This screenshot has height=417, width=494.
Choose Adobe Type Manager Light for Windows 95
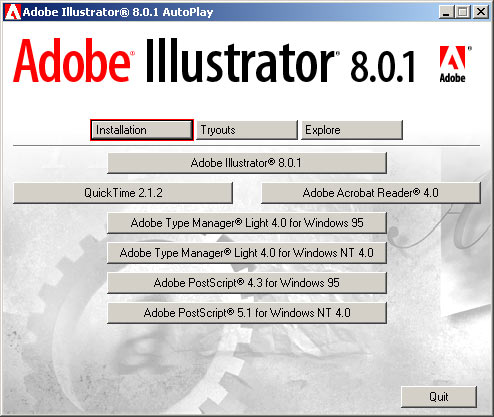coord(247,223)
